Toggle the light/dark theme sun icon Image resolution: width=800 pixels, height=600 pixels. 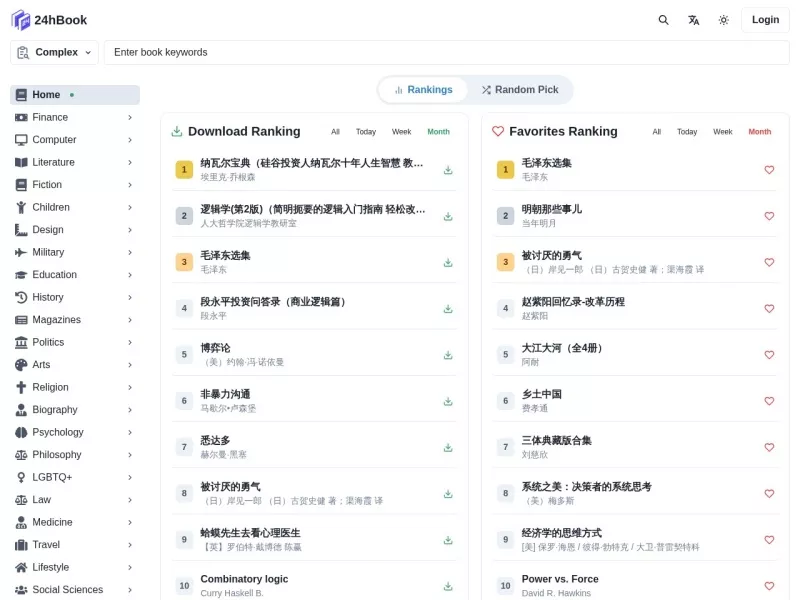723,20
